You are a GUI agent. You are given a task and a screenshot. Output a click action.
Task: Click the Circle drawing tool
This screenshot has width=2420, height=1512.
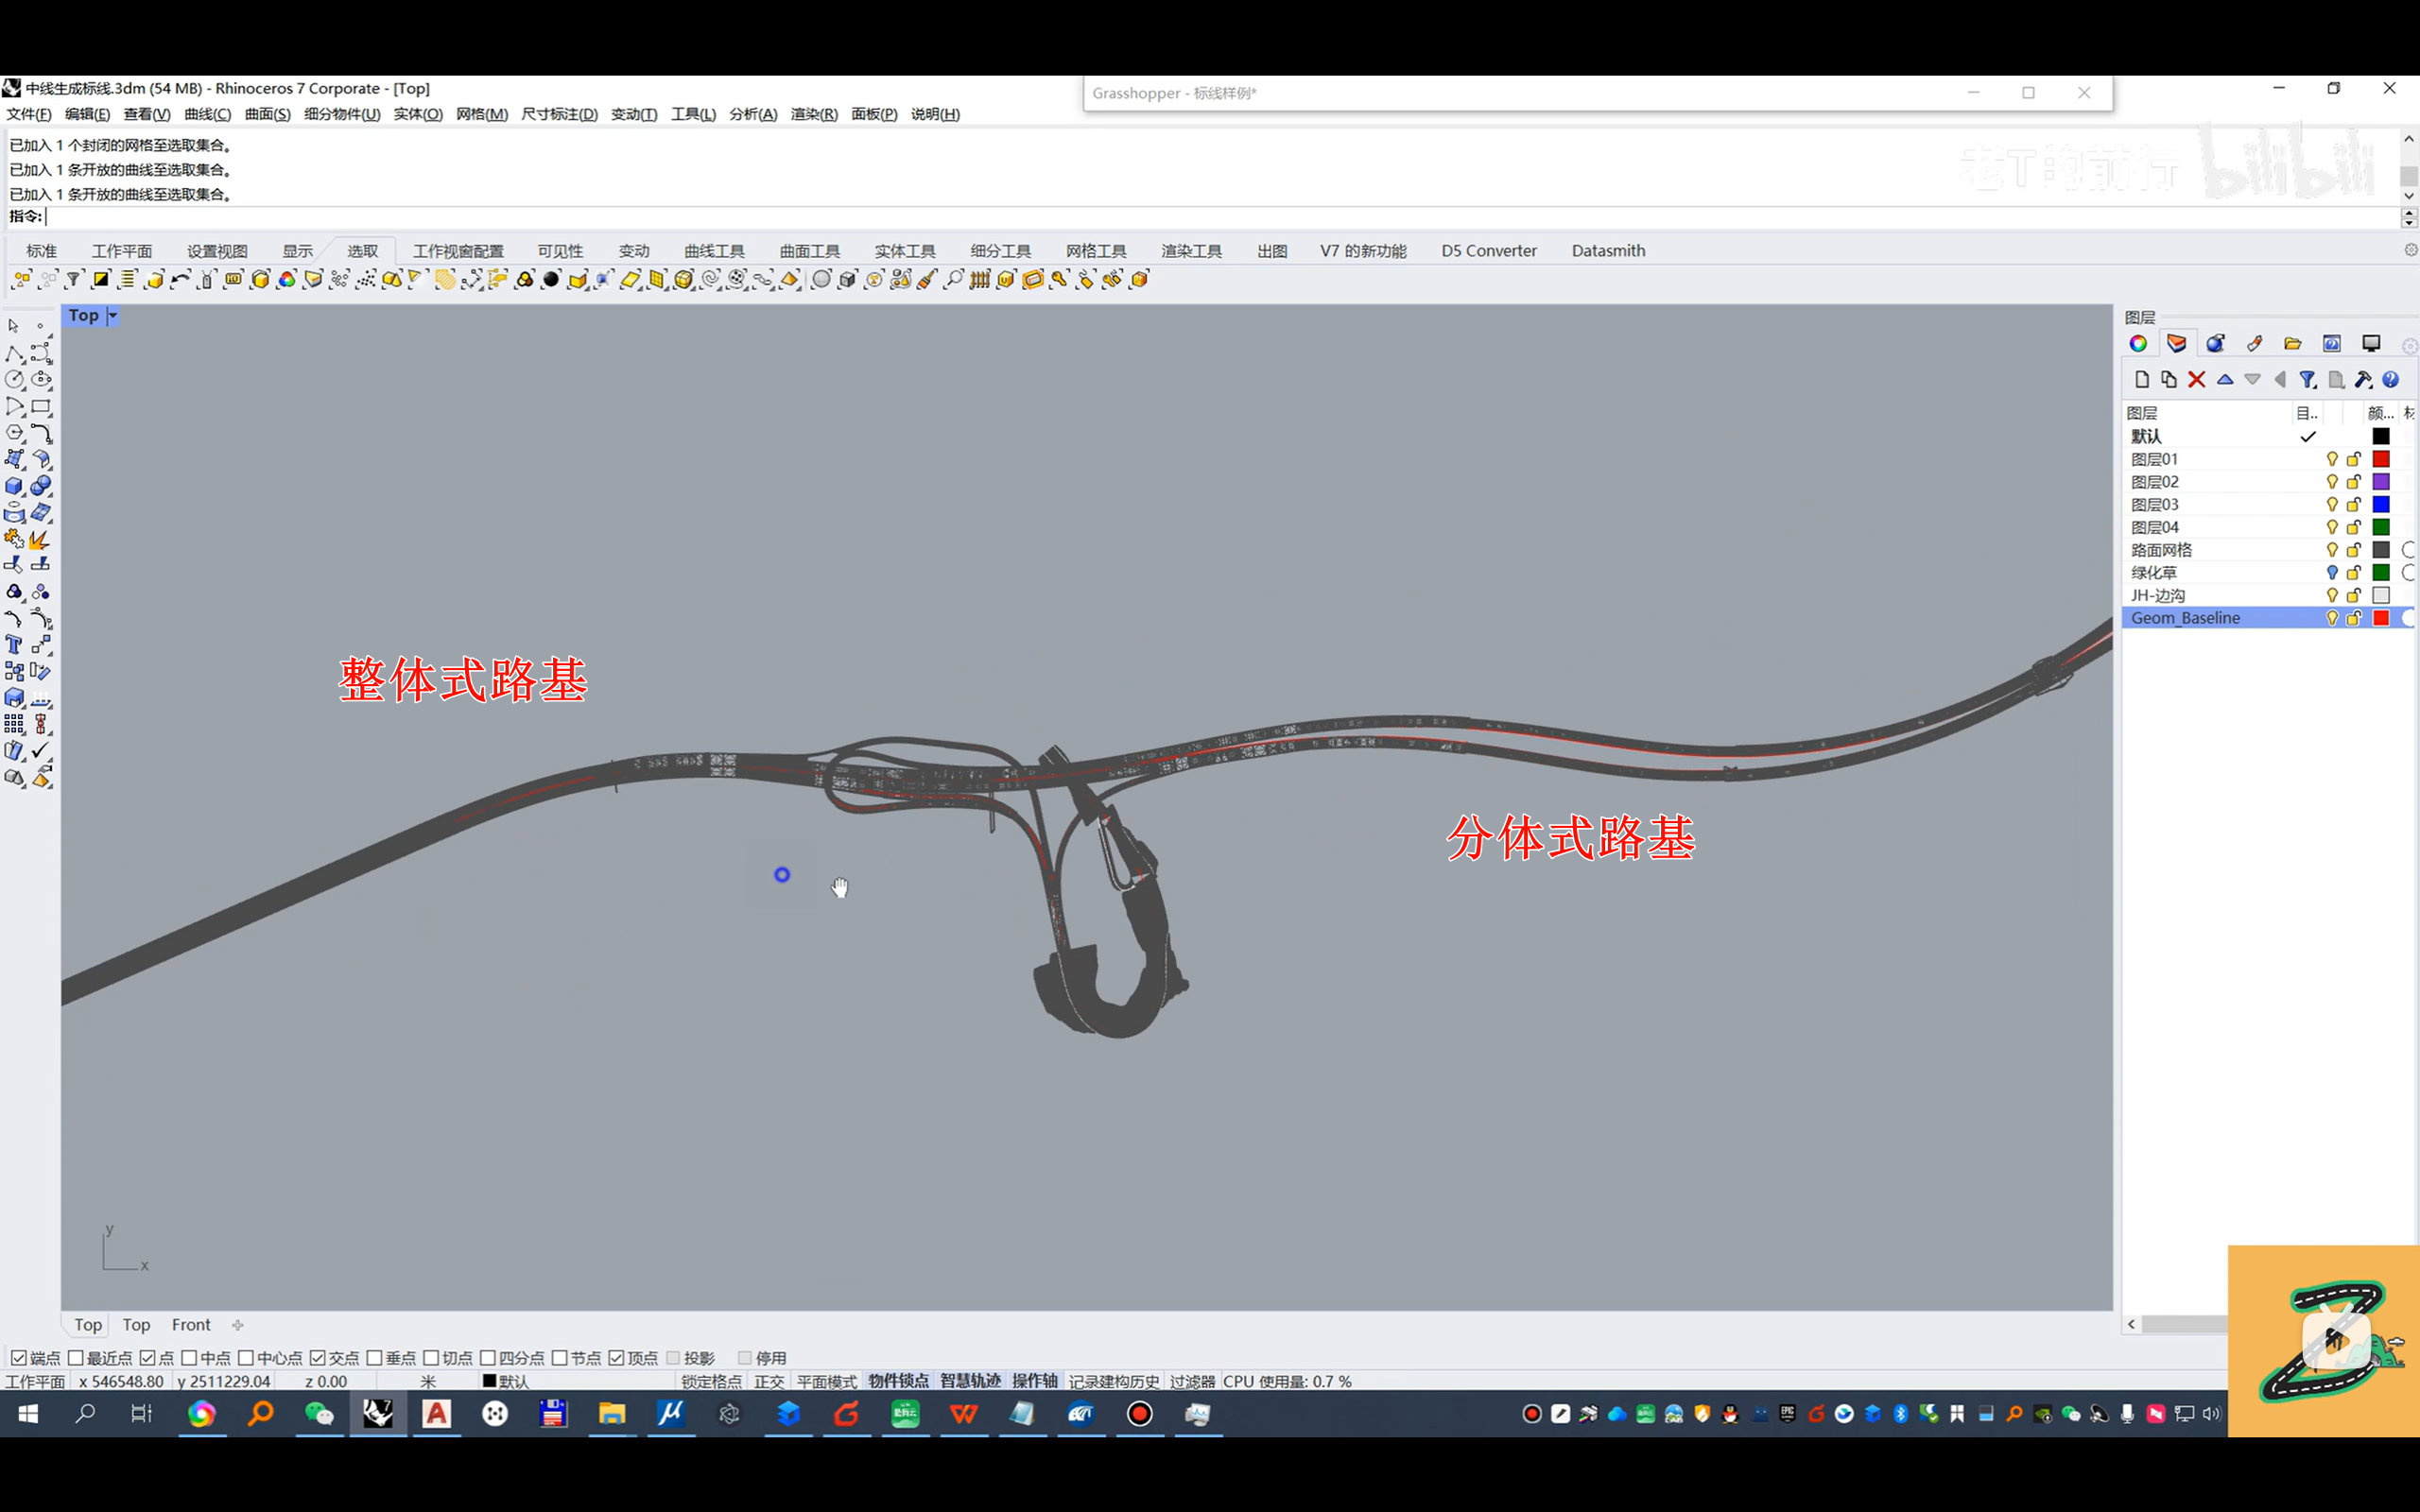click(14, 380)
